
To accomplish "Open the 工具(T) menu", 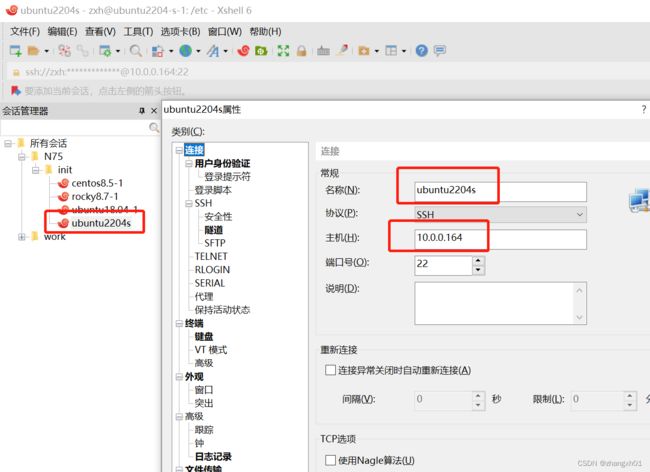I will [x=138, y=31].
